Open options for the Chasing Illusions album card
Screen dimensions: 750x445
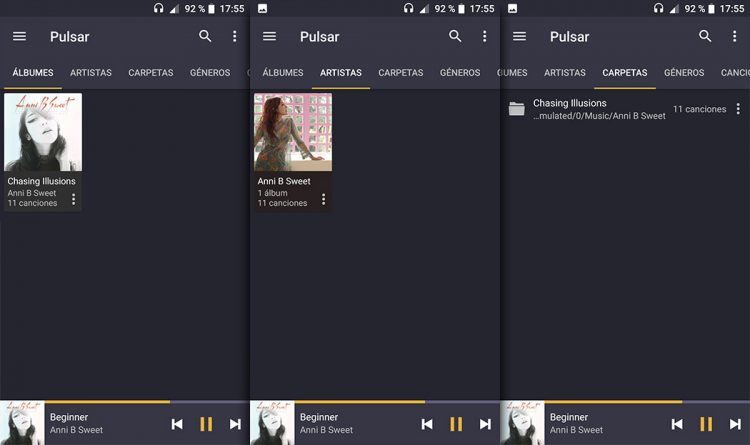pos(73,199)
